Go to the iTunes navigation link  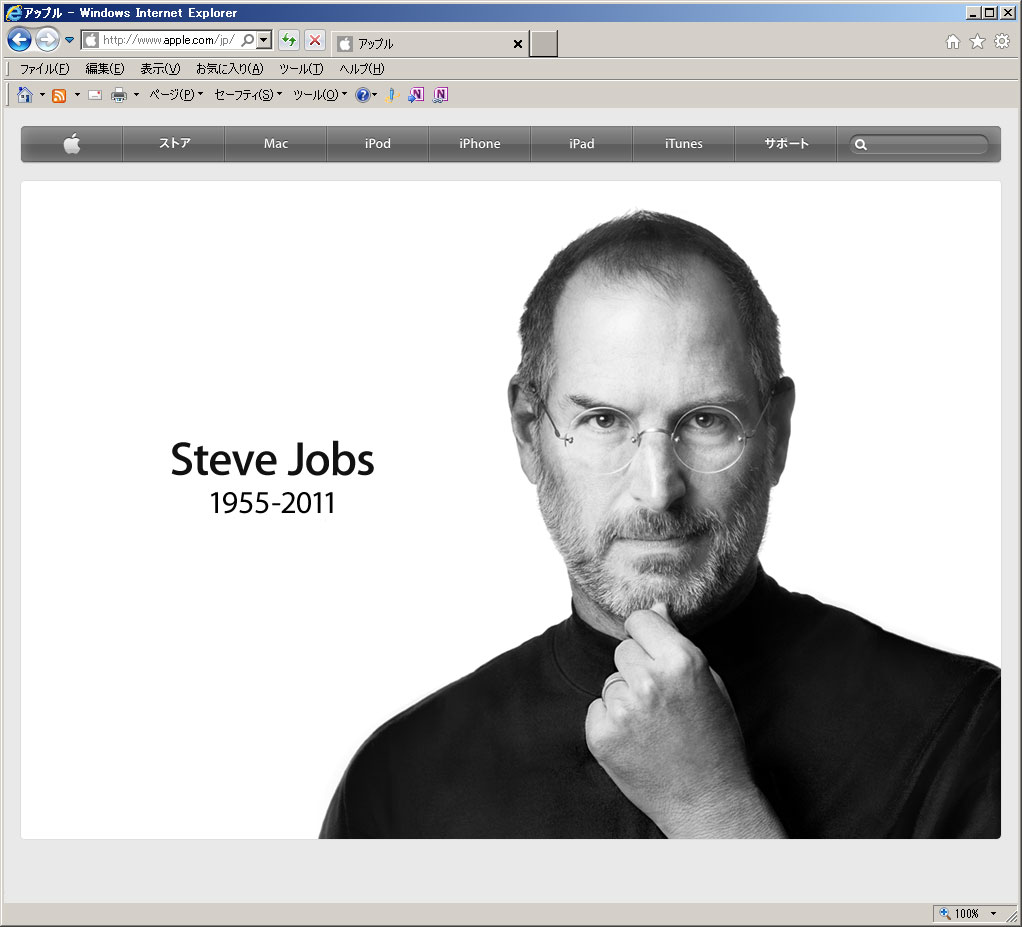coord(684,143)
